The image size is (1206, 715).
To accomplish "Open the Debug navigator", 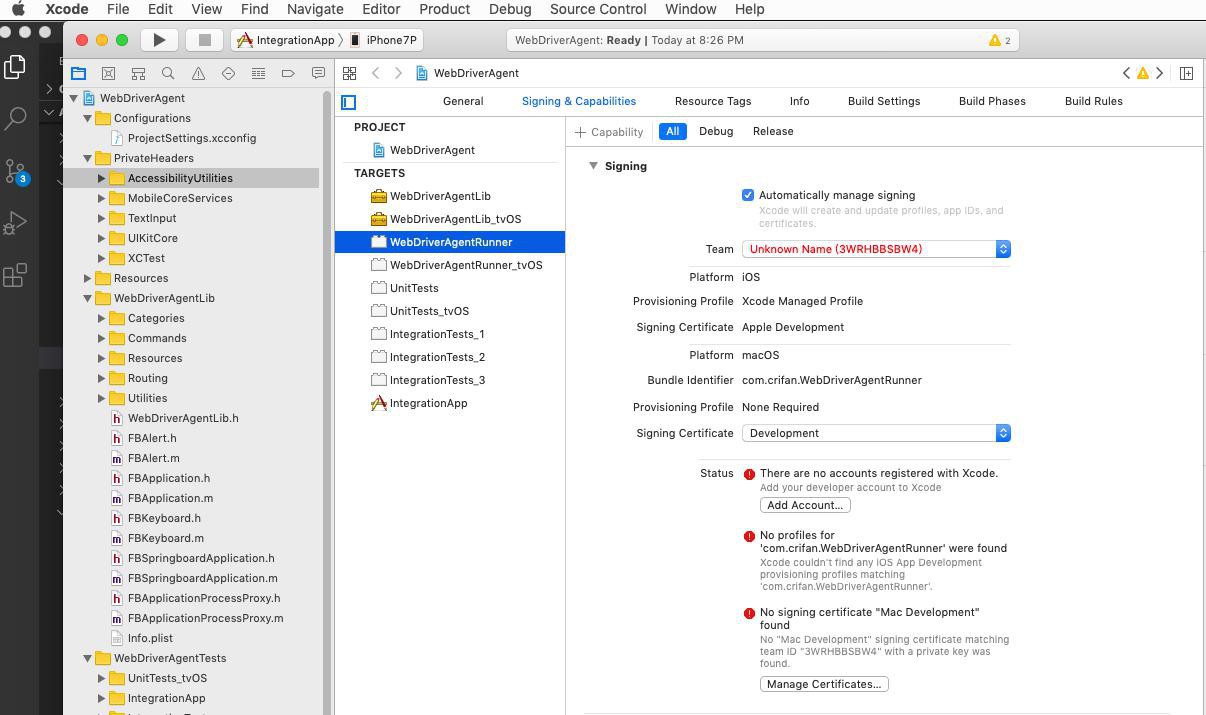I will [x=258, y=73].
